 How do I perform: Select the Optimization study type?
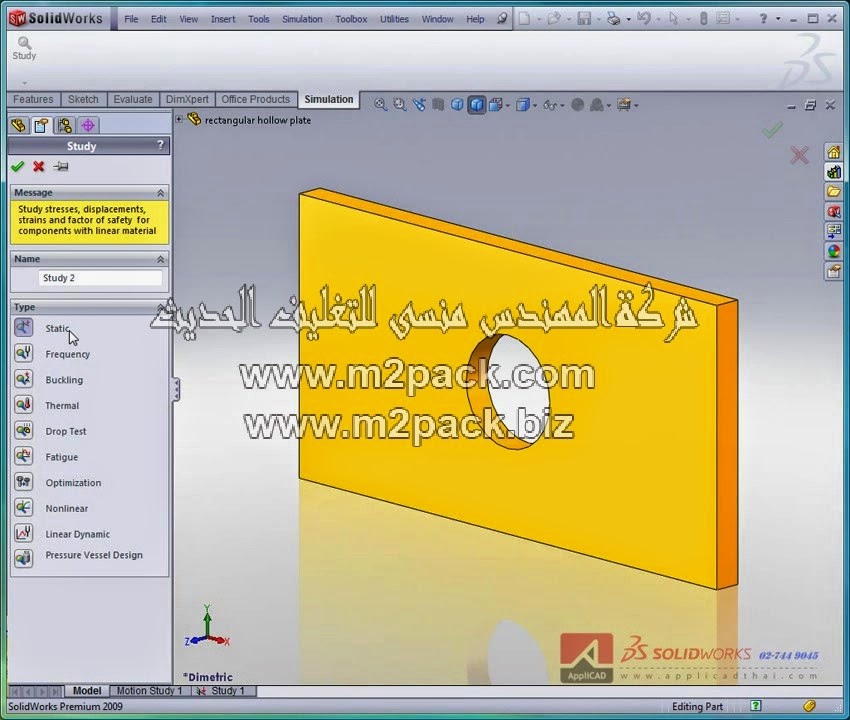coord(73,483)
